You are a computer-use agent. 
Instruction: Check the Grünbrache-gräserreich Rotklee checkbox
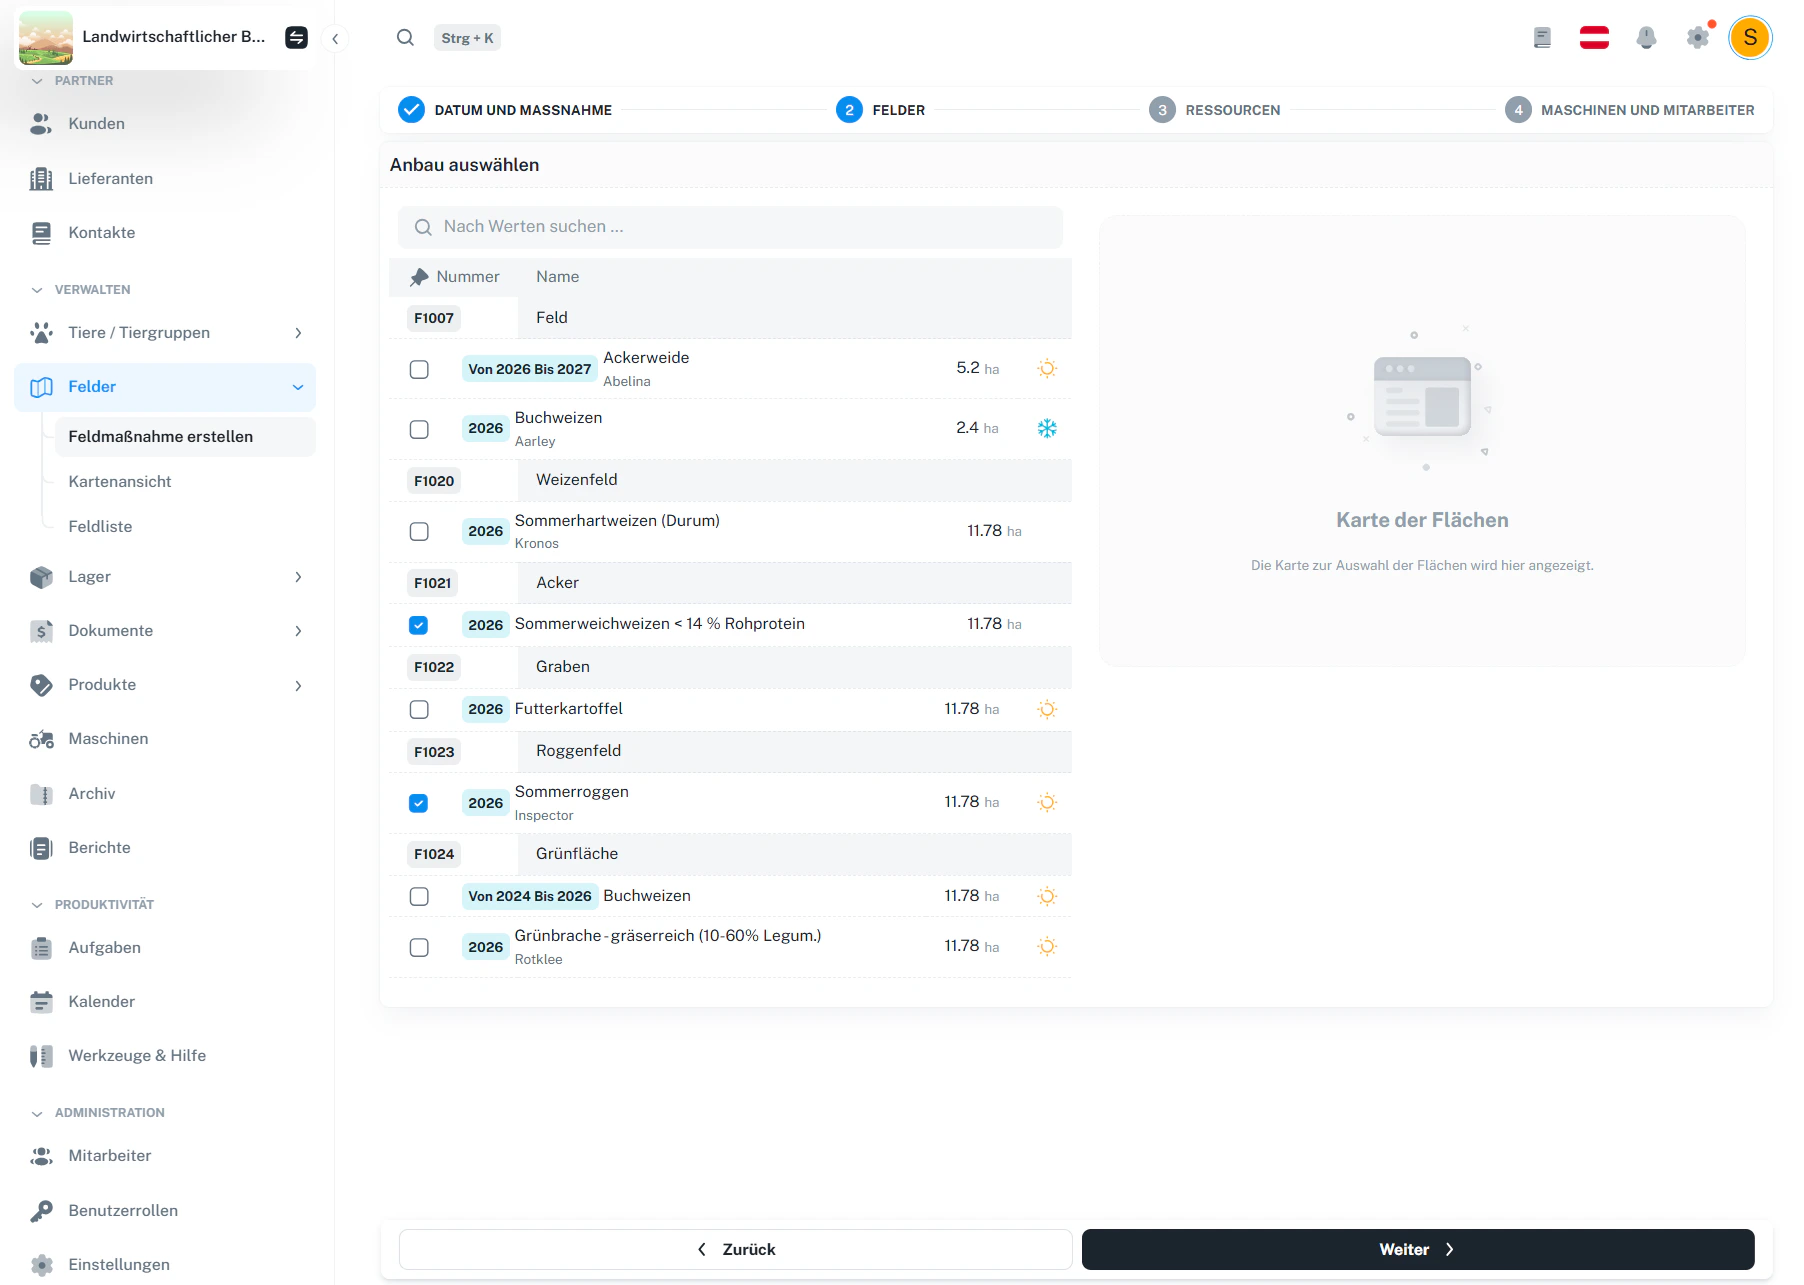[419, 947]
